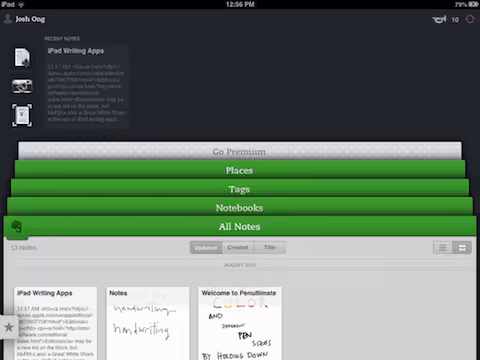Sort notes by Created
Screen dimensions: 480x360
coord(237,248)
